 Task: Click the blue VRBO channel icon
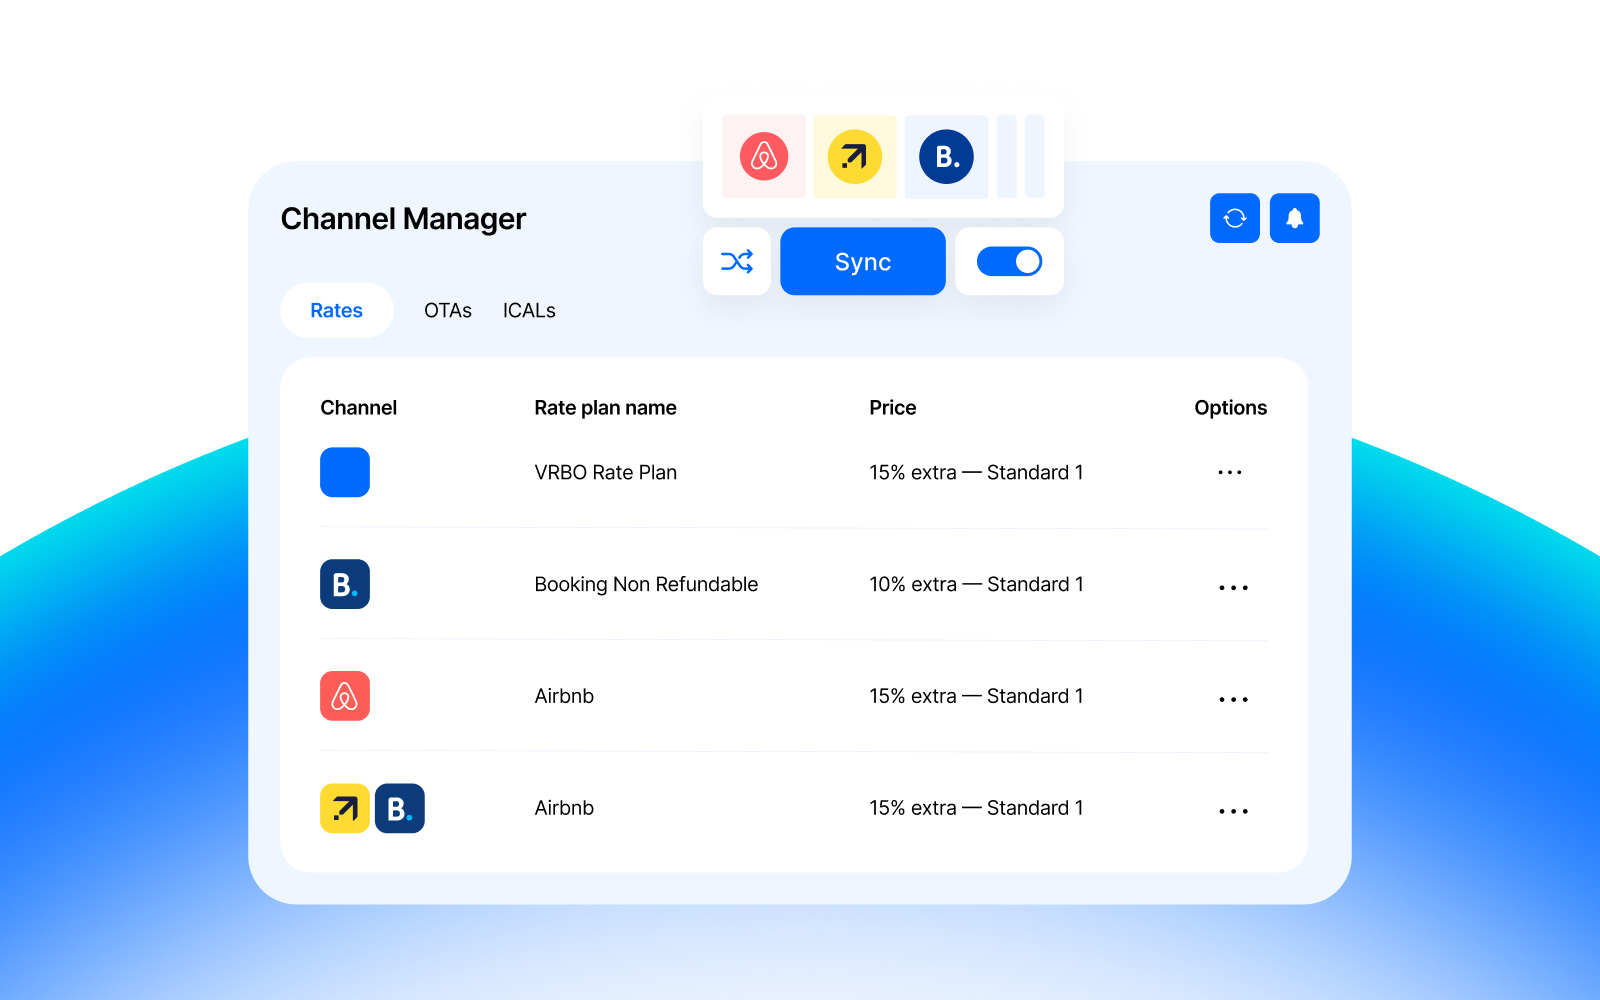coord(345,472)
